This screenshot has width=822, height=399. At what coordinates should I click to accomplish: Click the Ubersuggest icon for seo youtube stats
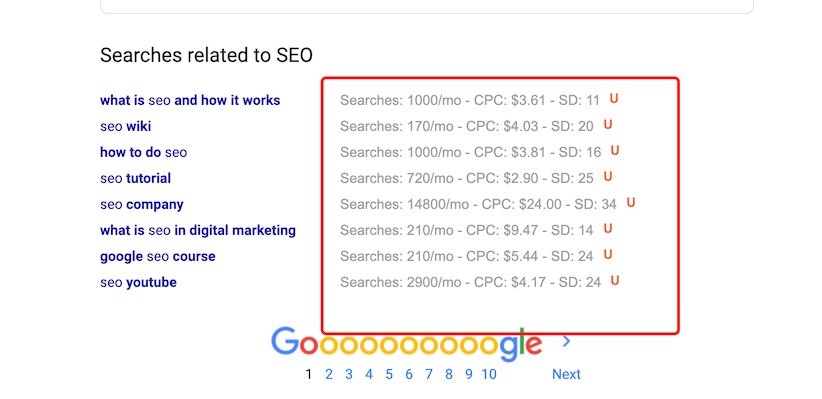click(615, 281)
